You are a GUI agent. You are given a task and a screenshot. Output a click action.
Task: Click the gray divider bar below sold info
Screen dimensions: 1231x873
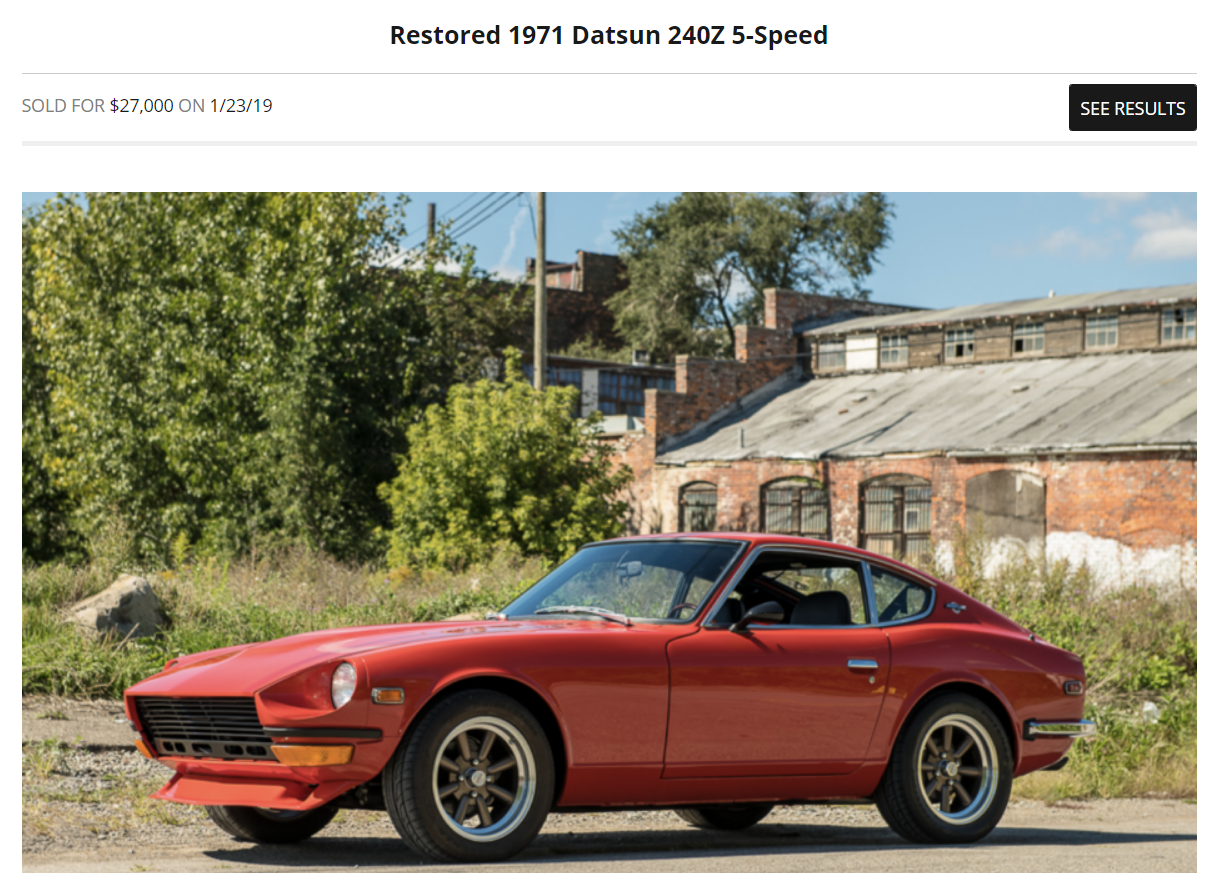609,143
